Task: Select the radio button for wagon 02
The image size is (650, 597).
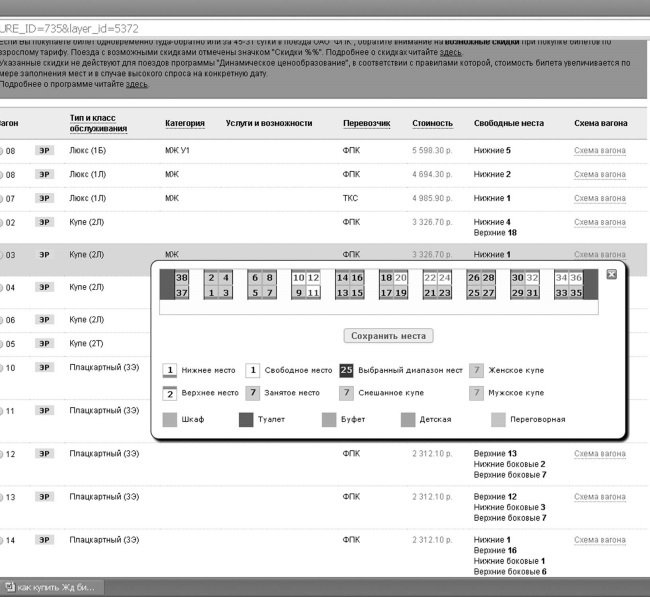Action: (1, 223)
